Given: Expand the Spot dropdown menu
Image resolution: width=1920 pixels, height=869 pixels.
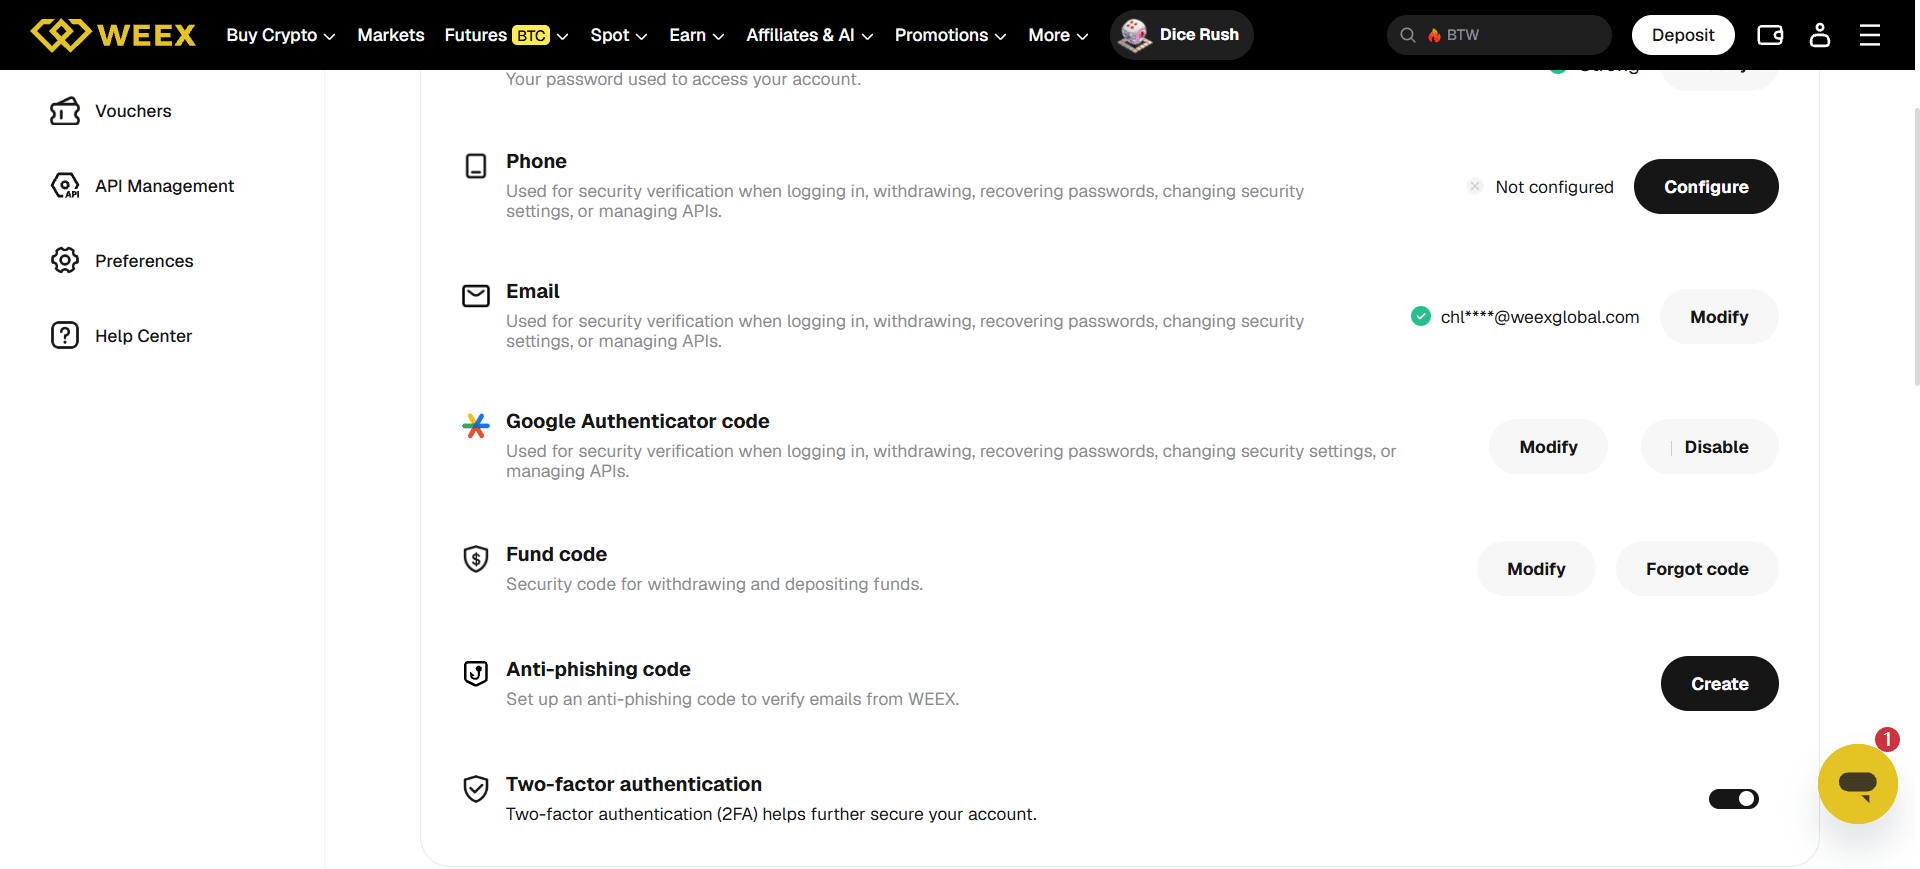Looking at the screenshot, I should [x=619, y=35].
